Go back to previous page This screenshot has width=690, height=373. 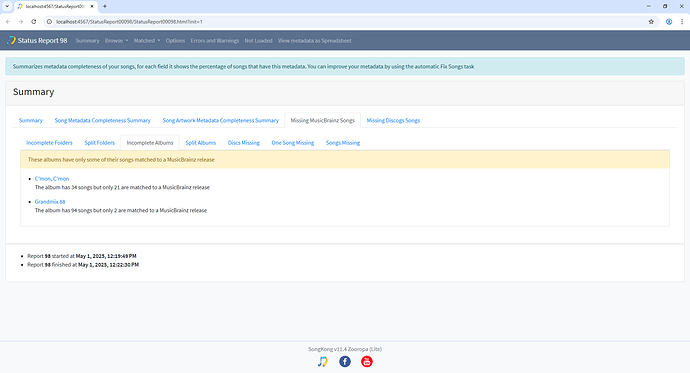(x=8, y=22)
